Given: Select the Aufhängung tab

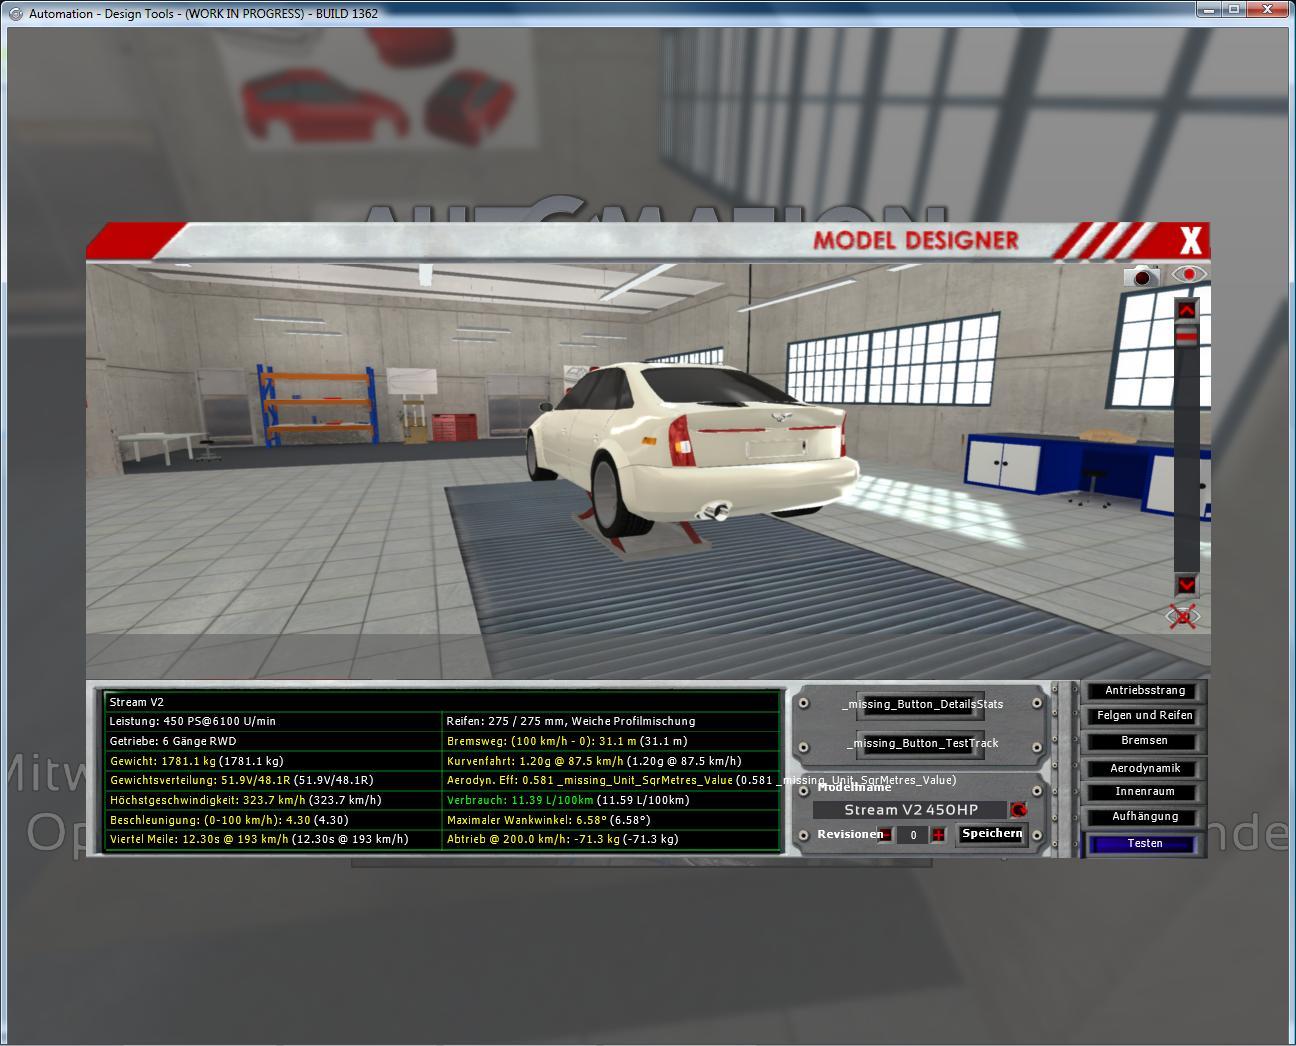Looking at the screenshot, I should coord(1145,817).
